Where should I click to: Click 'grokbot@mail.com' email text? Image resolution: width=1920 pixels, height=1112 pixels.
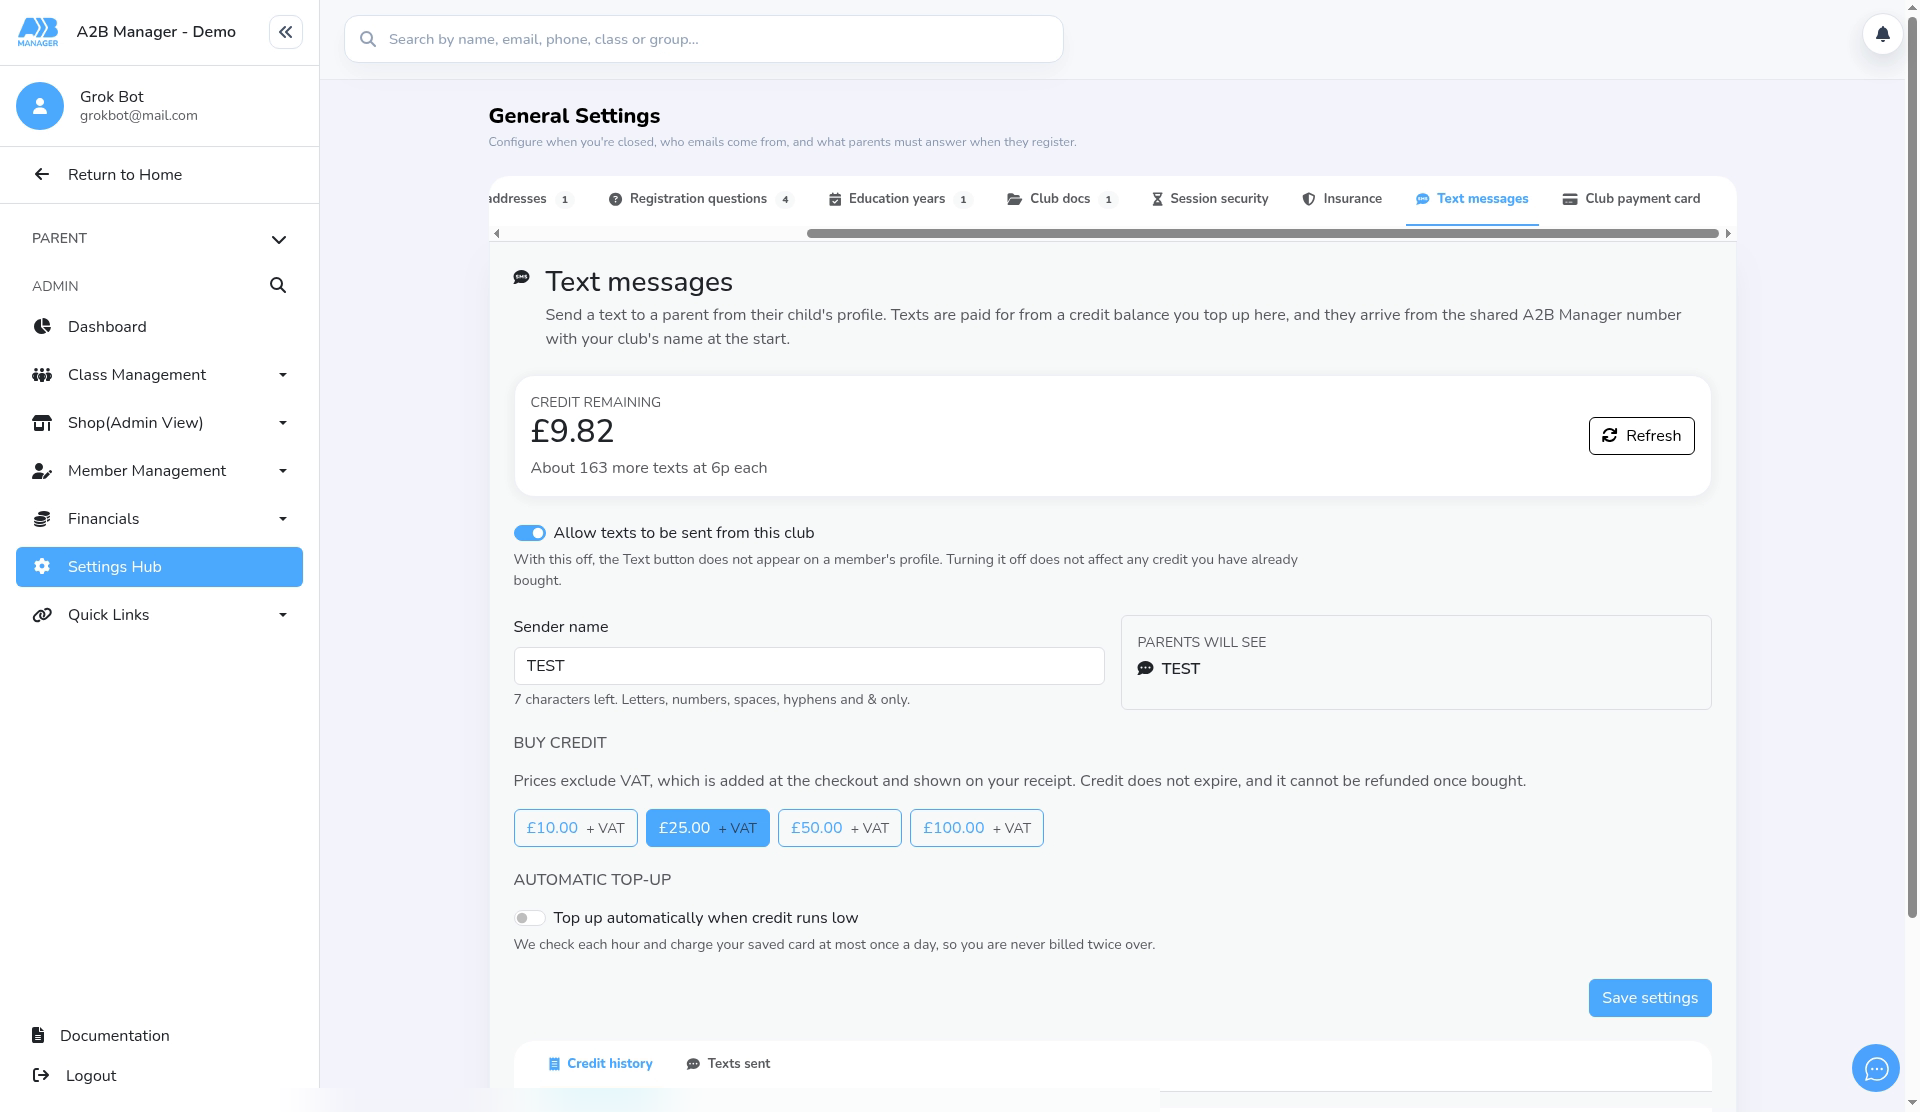(139, 115)
